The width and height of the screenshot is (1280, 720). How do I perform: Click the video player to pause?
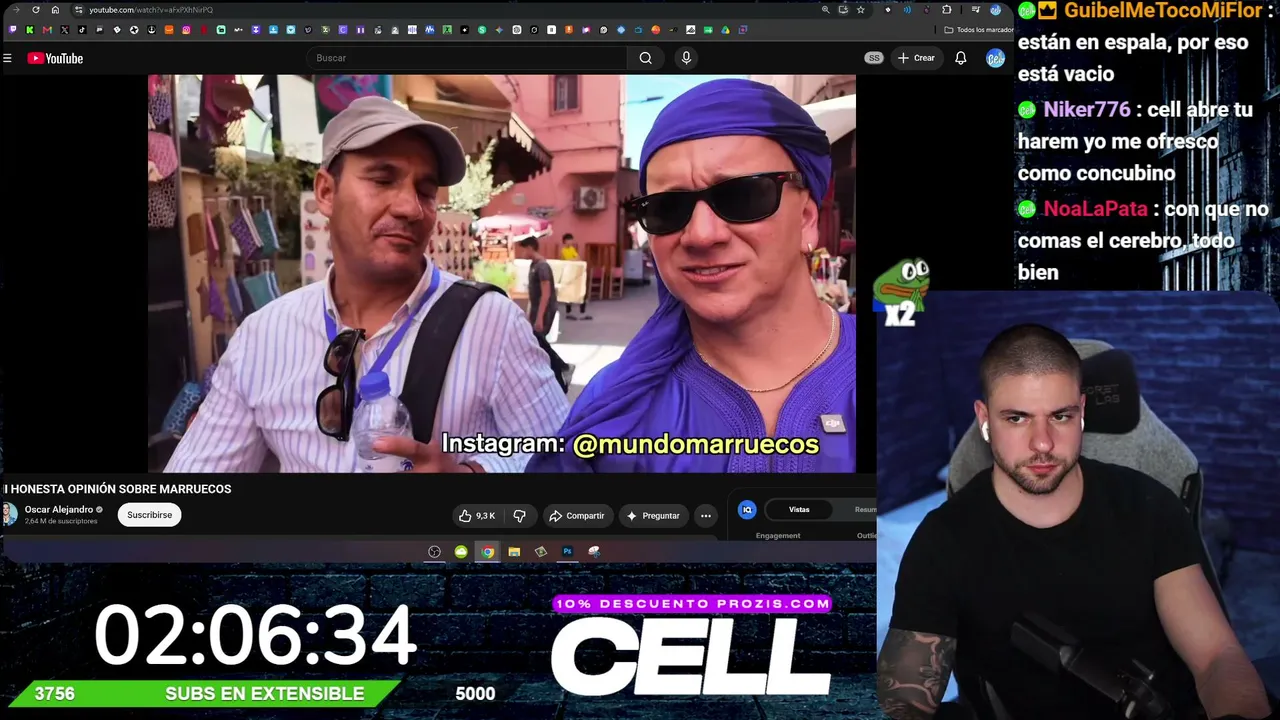pyautogui.click(x=502, y=273)
